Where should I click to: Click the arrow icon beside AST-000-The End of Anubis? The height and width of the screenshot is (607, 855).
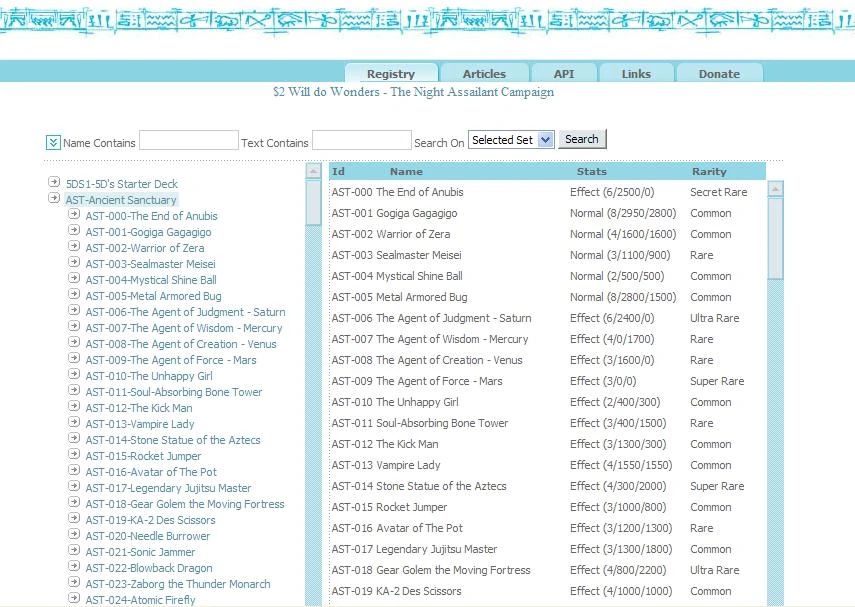coord(74,214)
